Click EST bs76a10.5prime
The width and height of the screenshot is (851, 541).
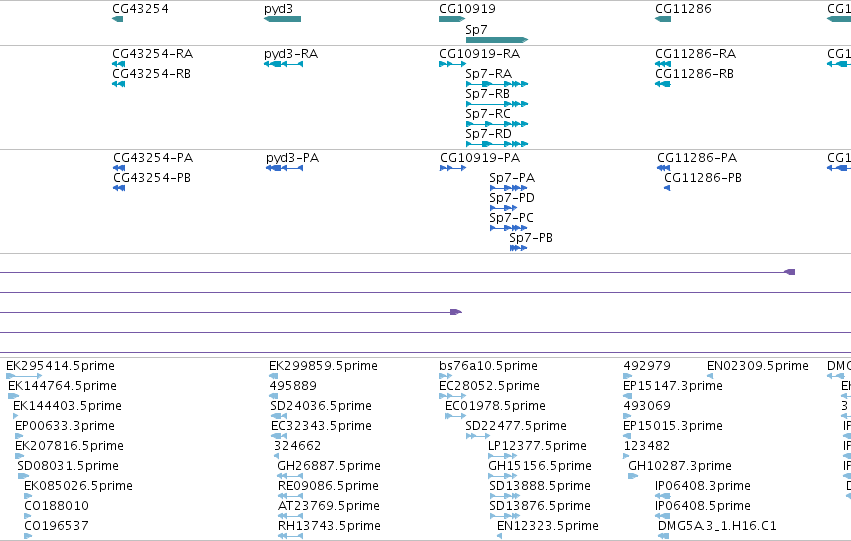446,376
